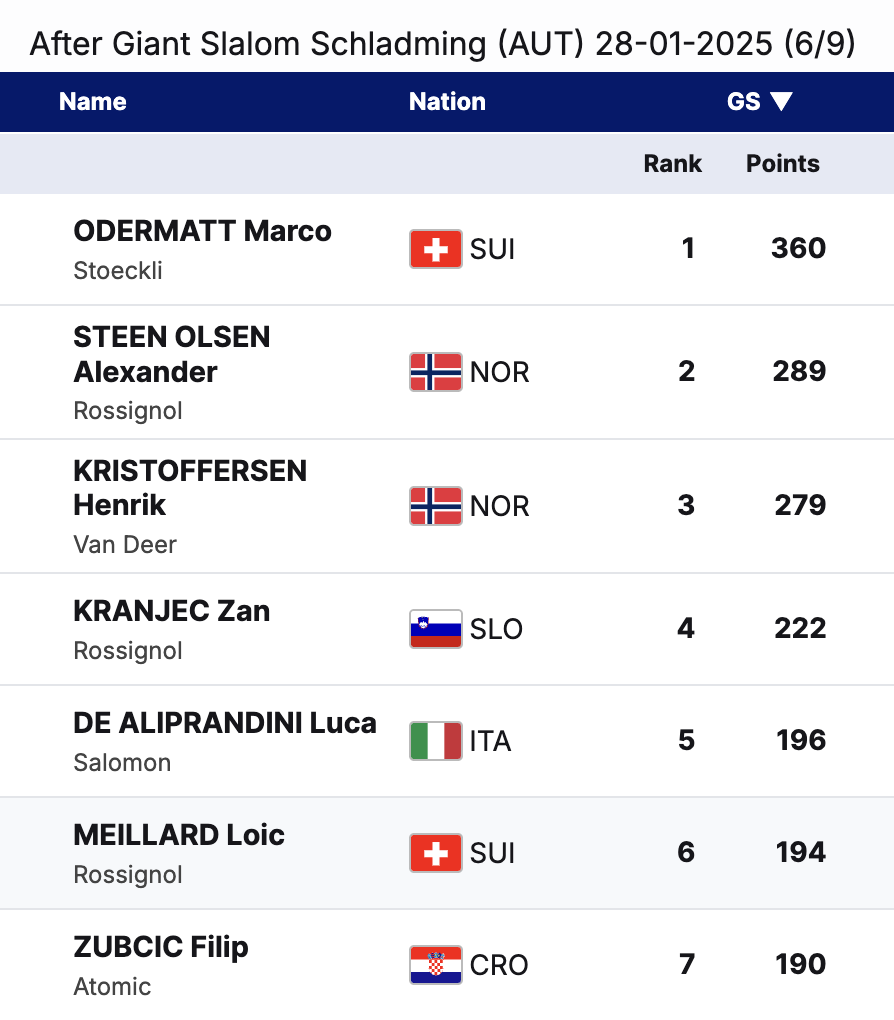Click Norway flag beside Steen Olsen
Viewport: 894px width, 1020px height.
pyautogui.click(x=436, y=372)
